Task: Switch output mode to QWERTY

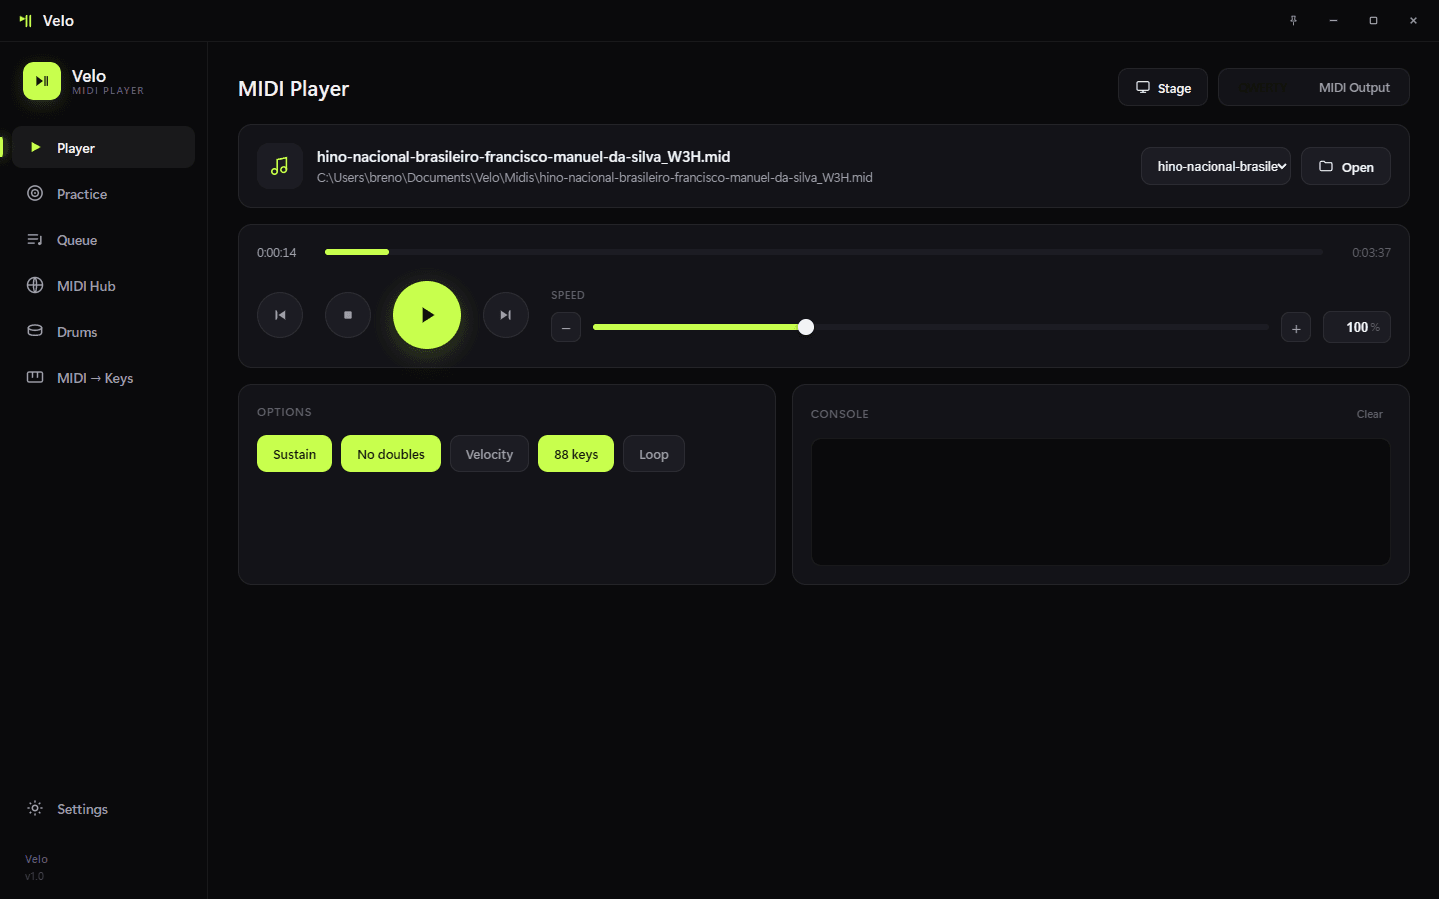Action: [x=1263, y=87]
